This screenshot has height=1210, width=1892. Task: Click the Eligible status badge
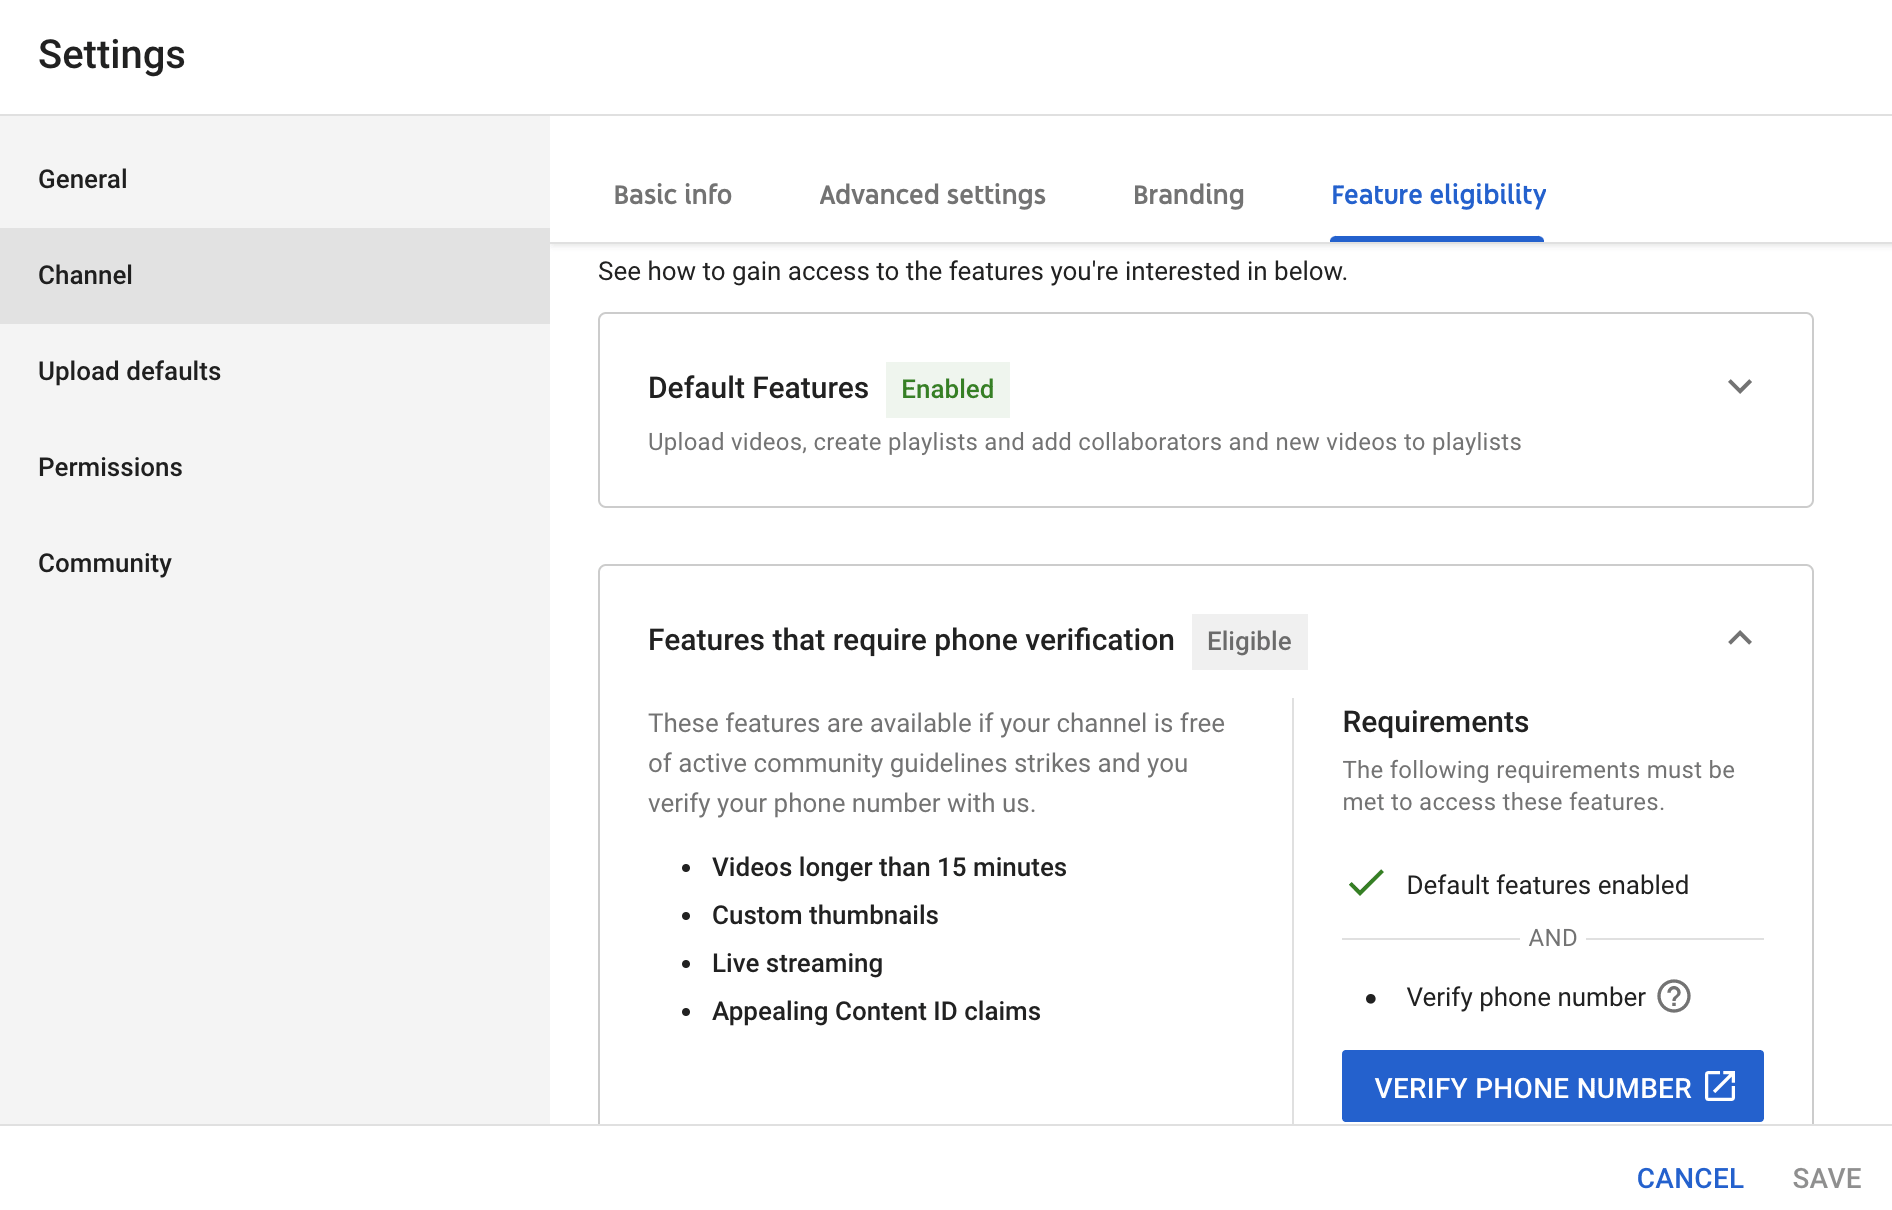[x=1249, y=641]
